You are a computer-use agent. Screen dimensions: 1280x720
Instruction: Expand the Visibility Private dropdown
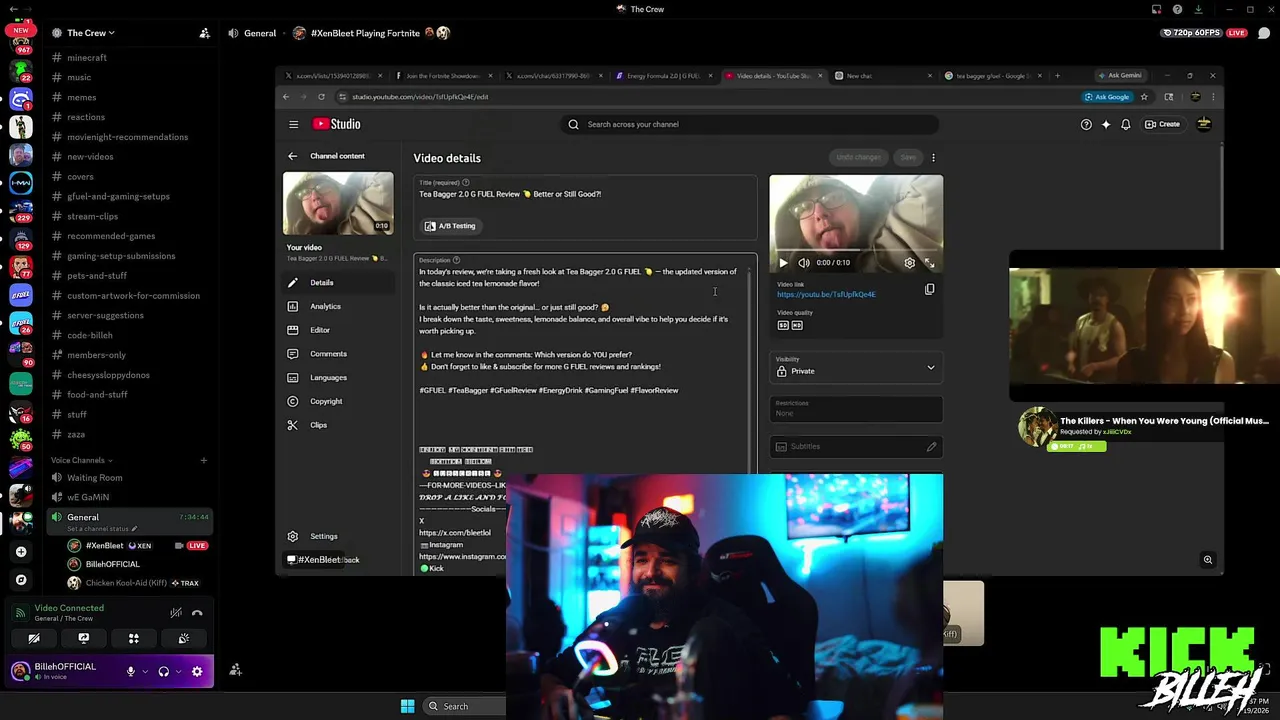(856, 367)
